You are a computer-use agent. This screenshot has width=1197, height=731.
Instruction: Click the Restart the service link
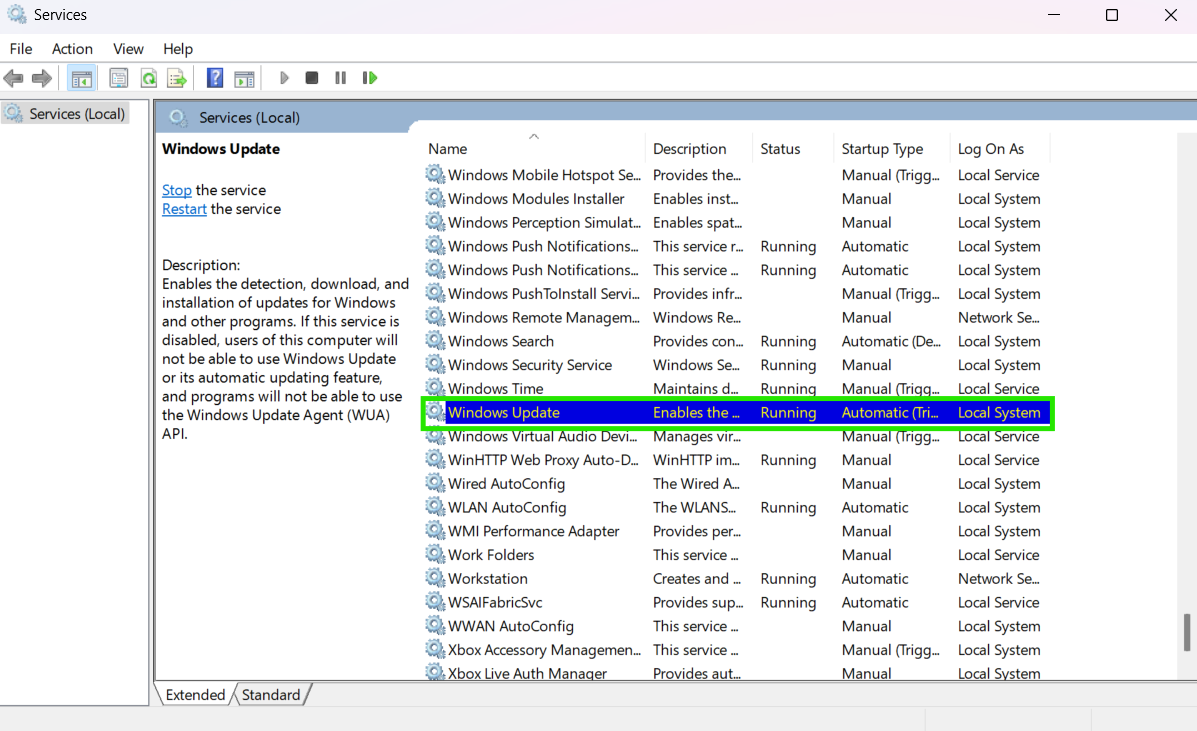pos(184,209)
